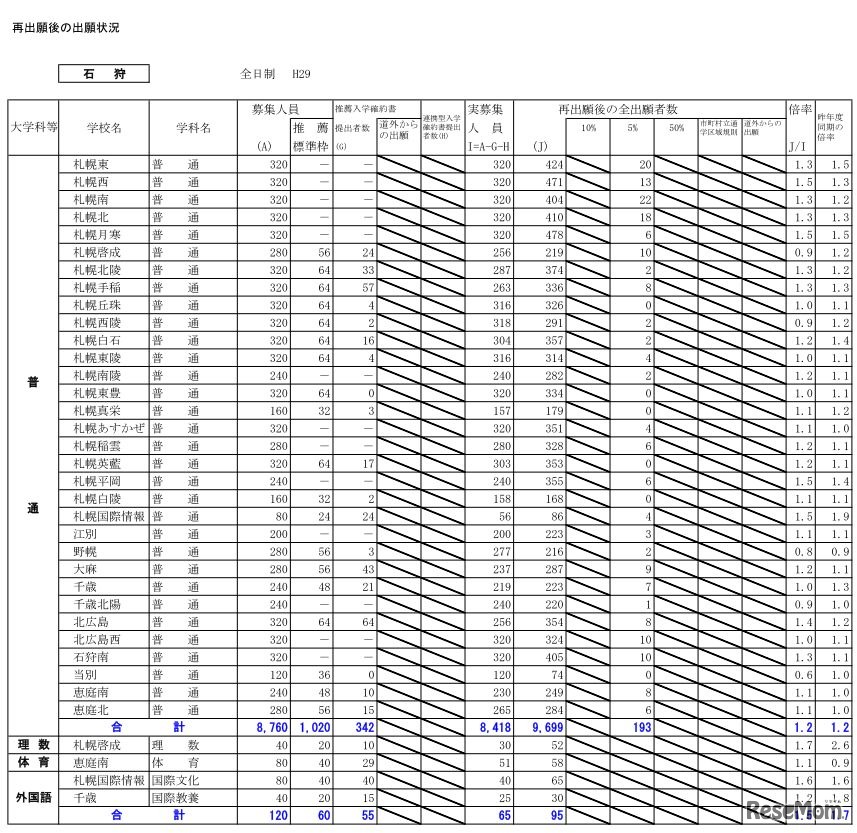Viewport: 857px width, 833px height.
Task: Select the boxed 石狩 district label
Action: 104,74
